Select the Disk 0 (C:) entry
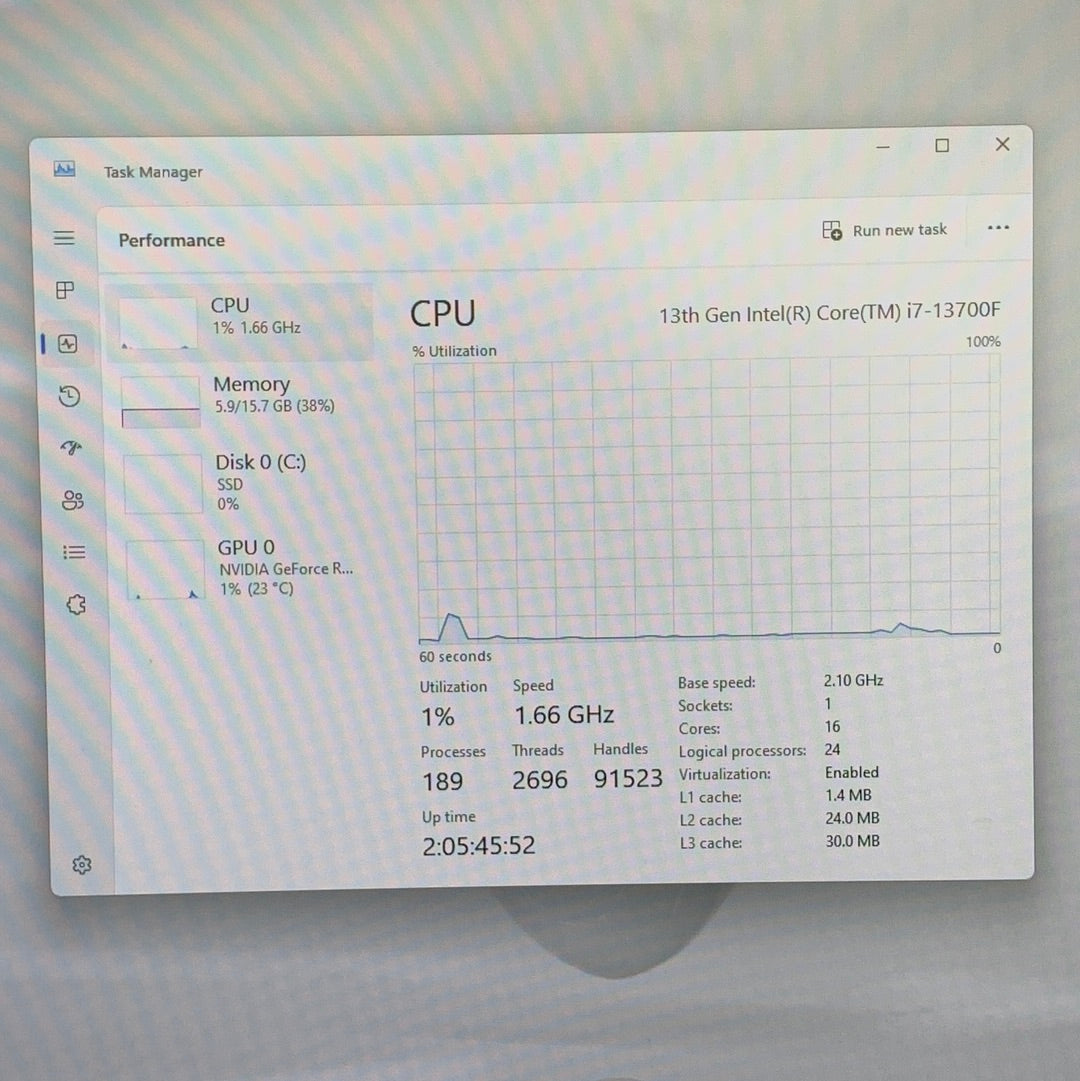The width and height of the screenshot is (1080, 1081). click(243, 483)
